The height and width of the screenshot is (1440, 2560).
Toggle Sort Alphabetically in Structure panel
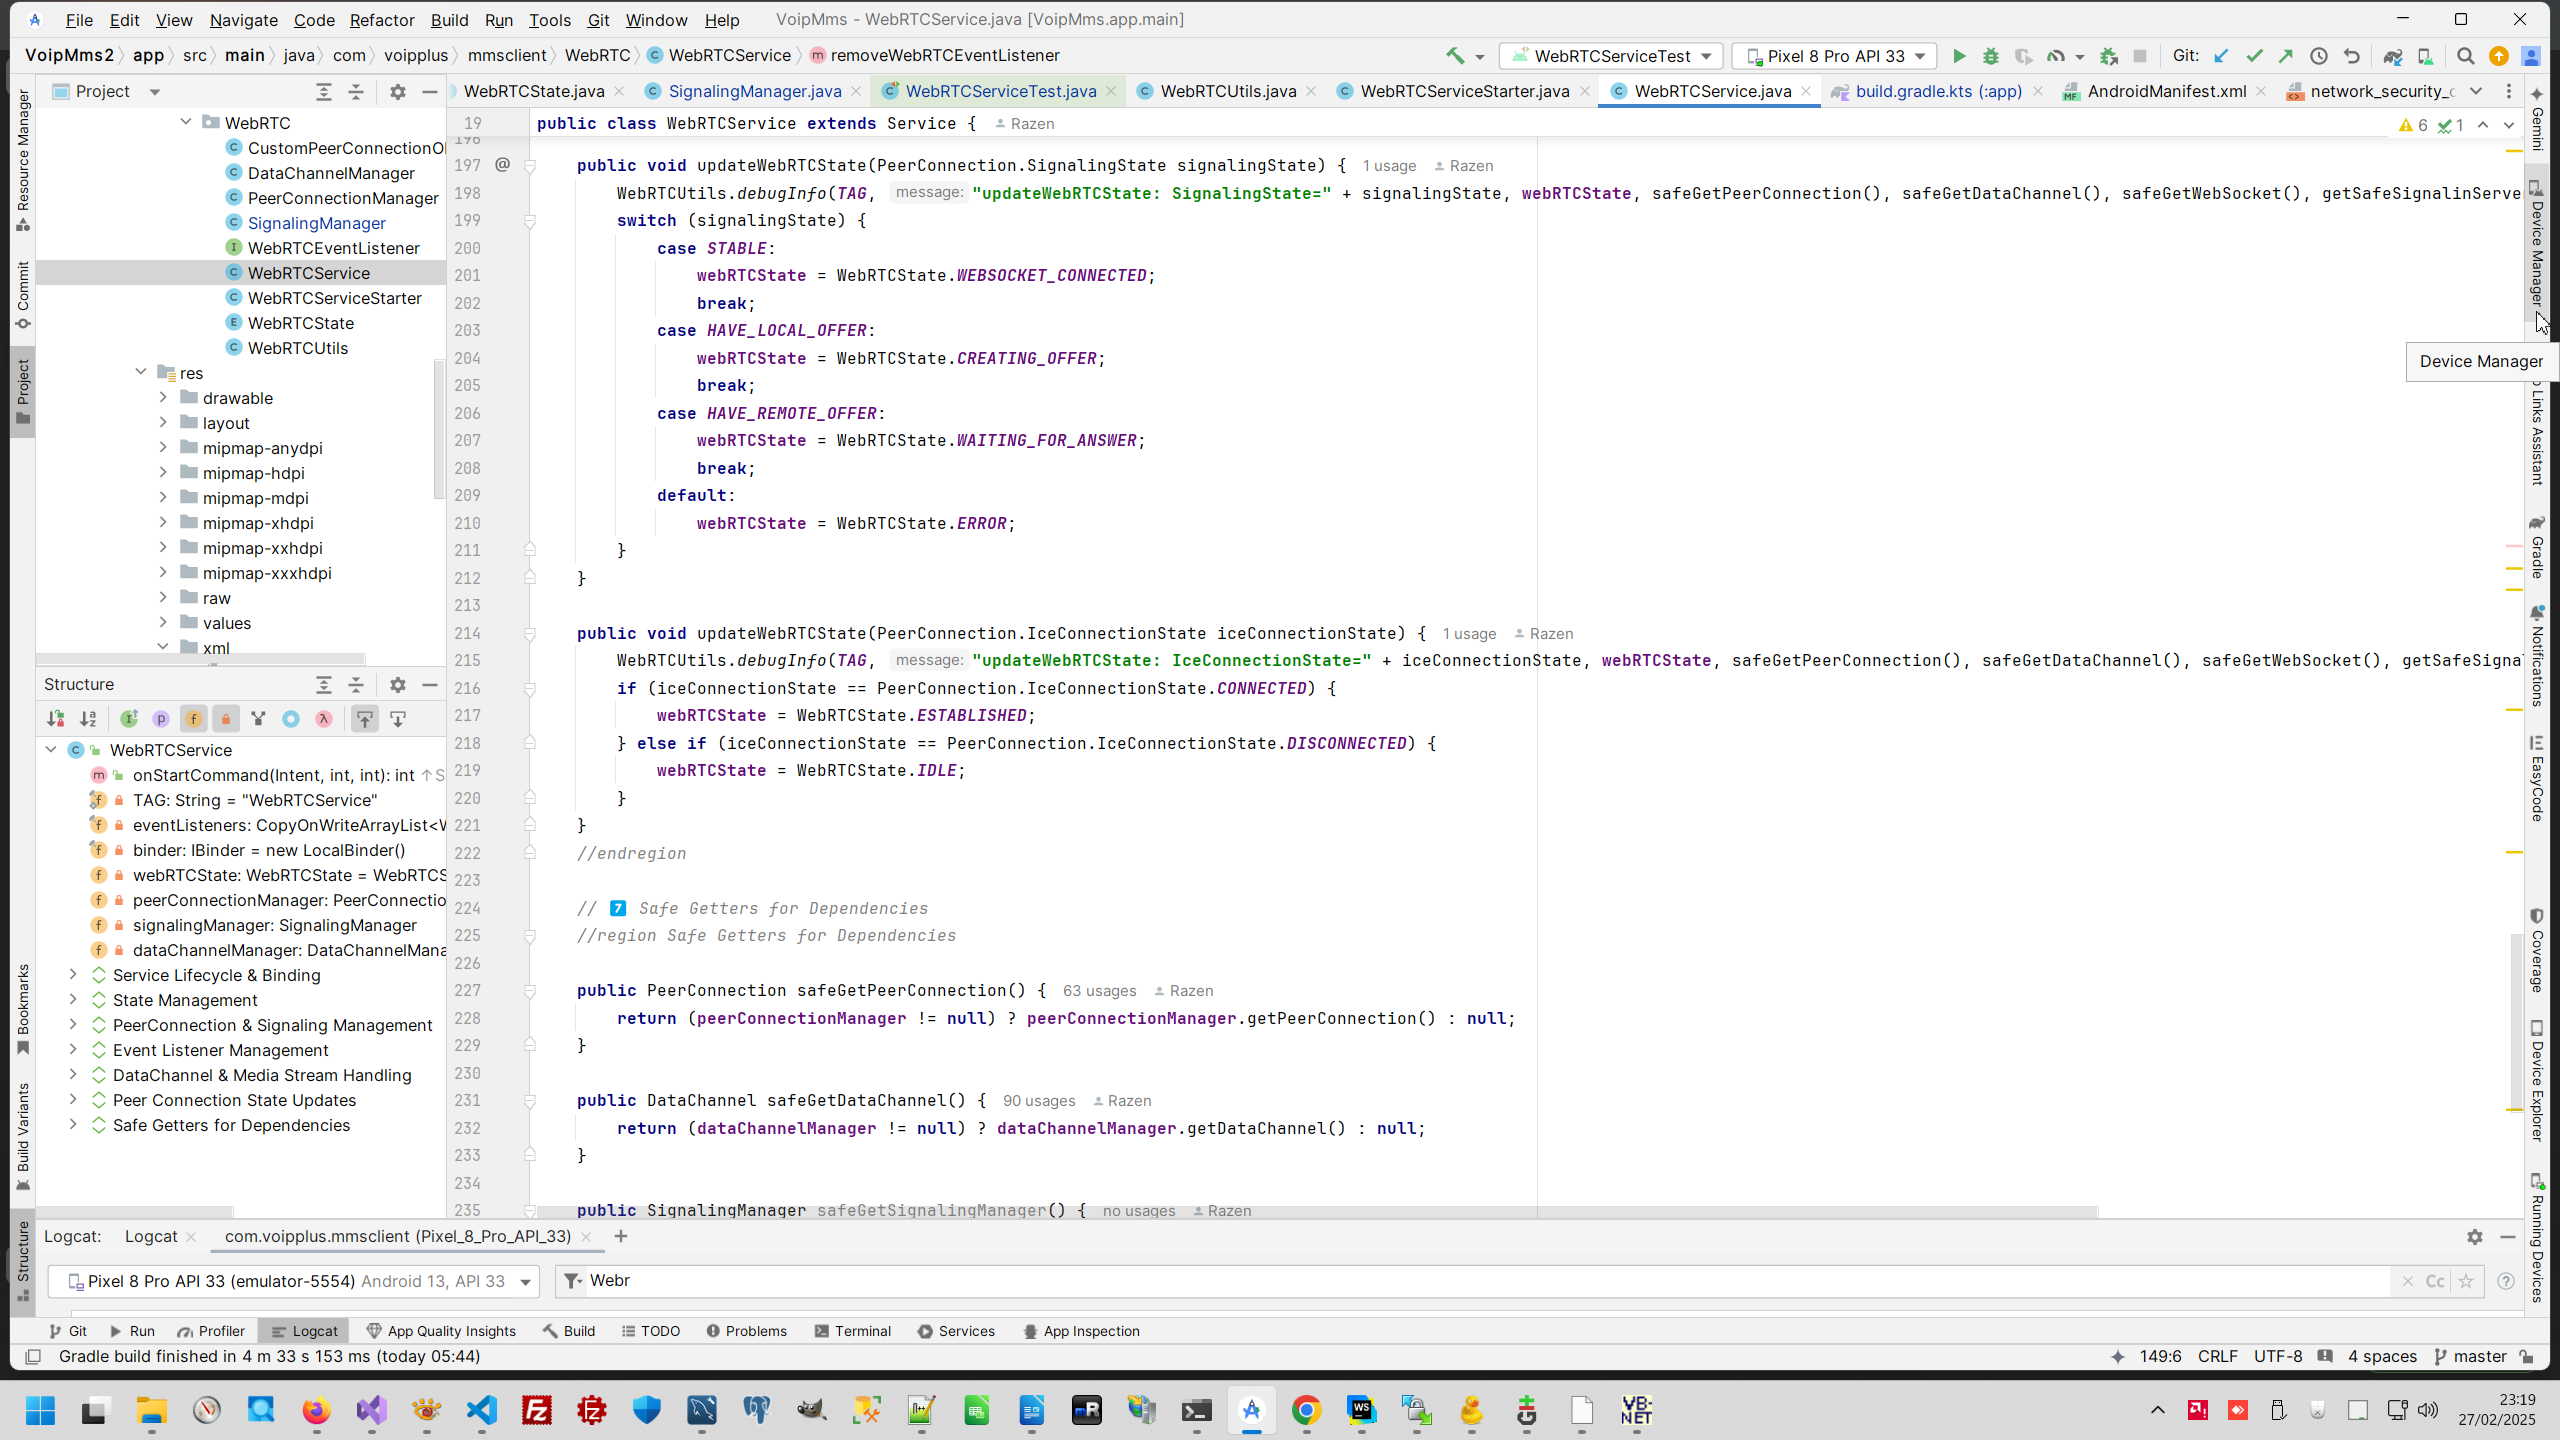[88, 719]
